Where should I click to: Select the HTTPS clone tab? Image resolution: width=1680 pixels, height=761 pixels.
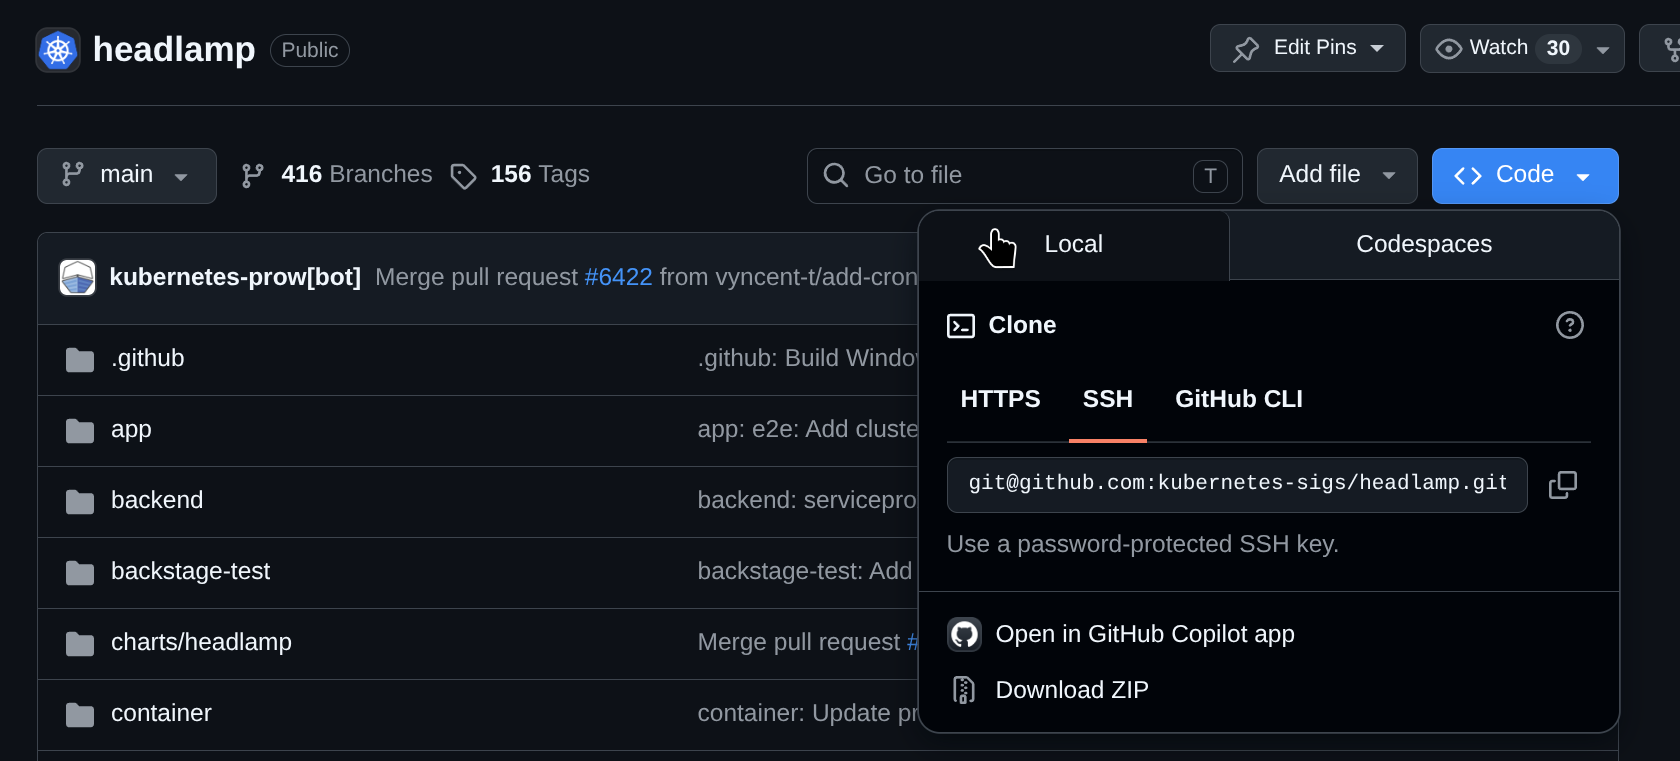pyautogui.click(x=1000, y=399)
